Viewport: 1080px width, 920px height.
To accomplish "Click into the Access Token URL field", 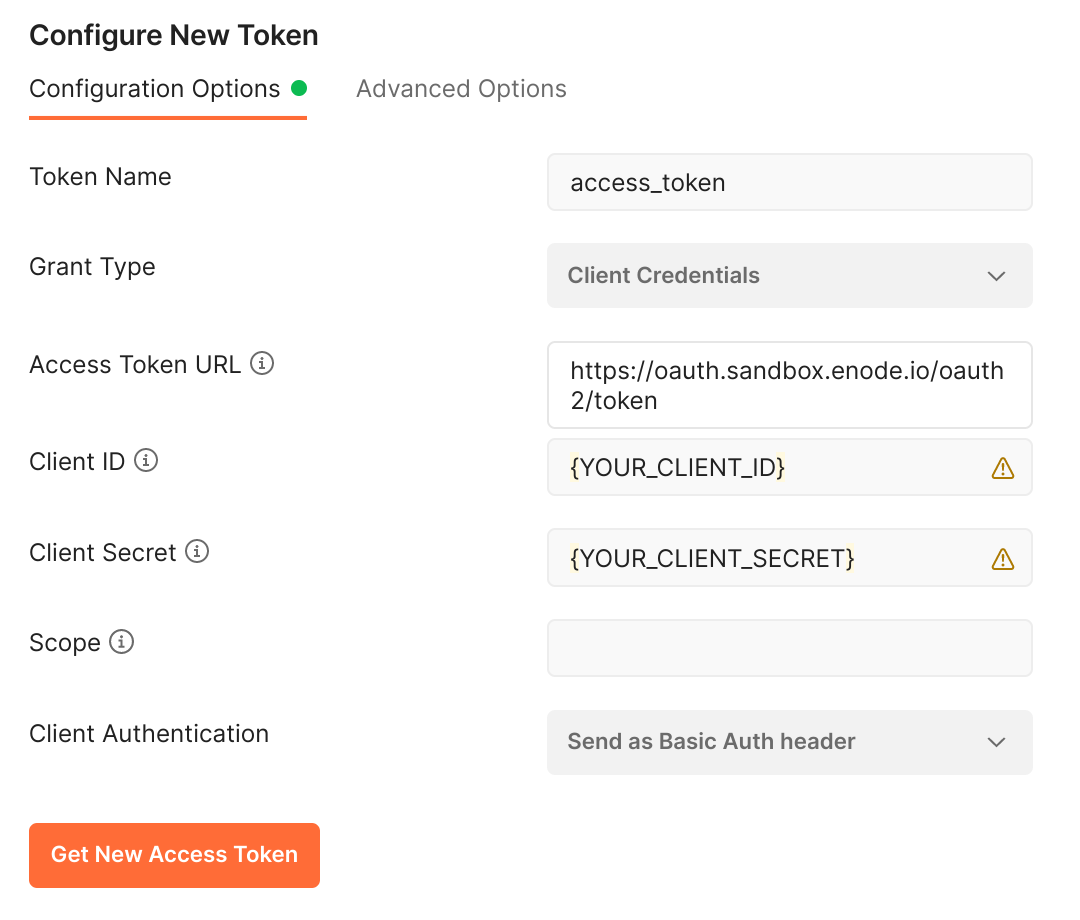I will 788,385.
